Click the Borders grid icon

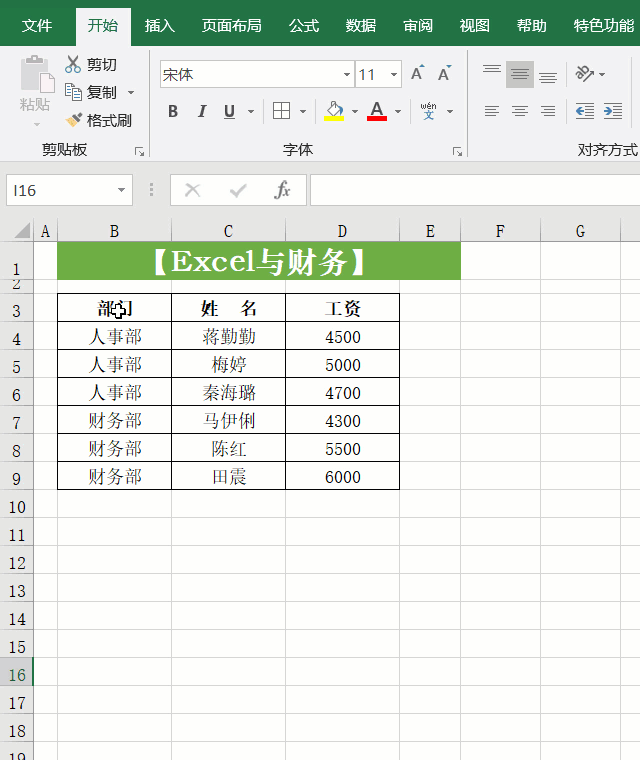pos(282,111)
